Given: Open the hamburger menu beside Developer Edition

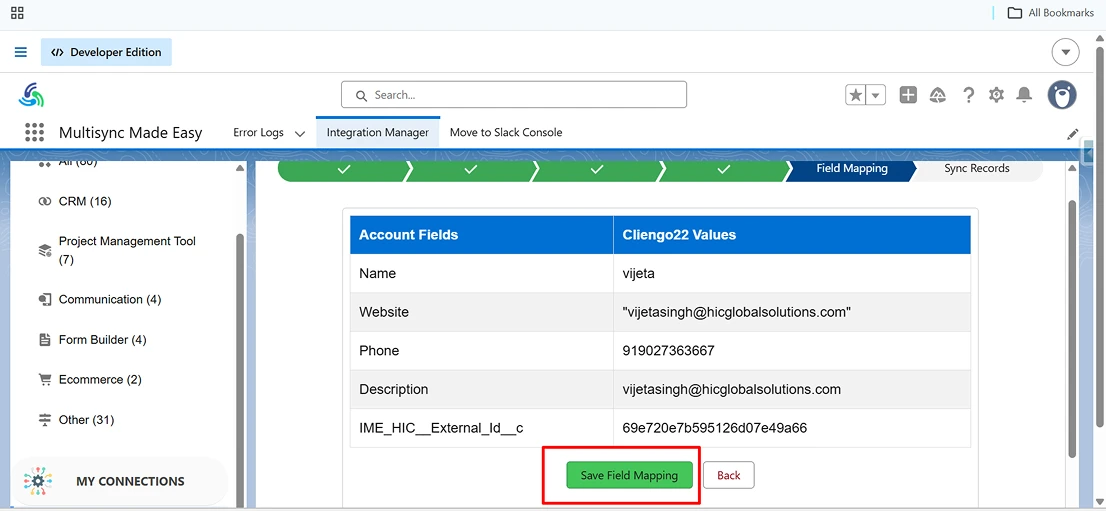Looking at the screenshot, I should [20, 52].
